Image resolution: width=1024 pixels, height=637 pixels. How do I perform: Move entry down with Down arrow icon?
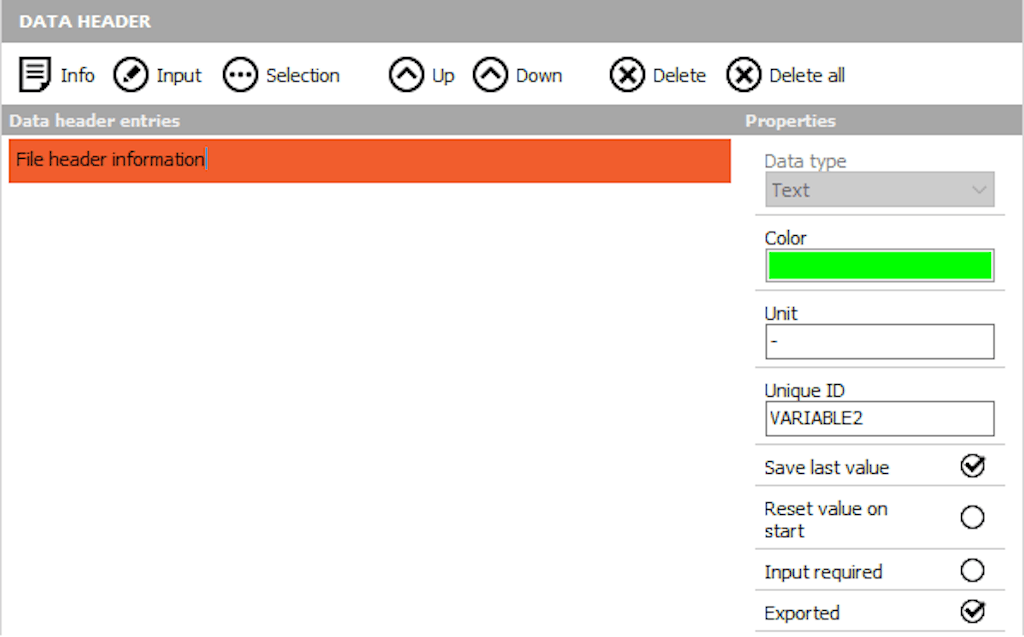tap(490, 74)
